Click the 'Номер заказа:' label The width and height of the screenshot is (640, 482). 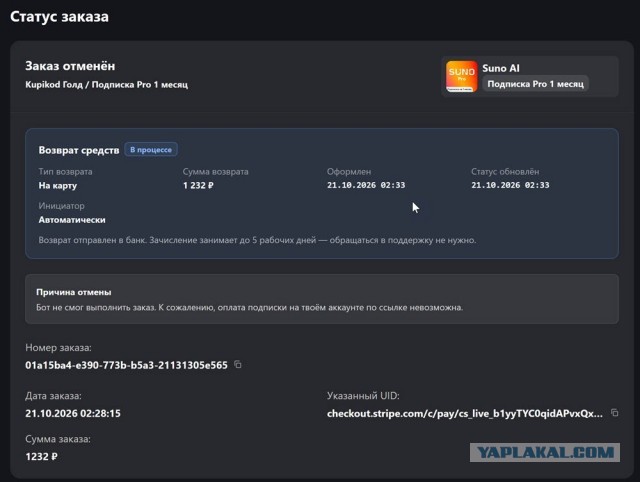[58, 348]
